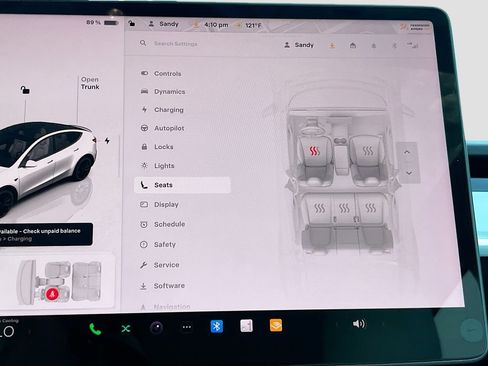The height and width of the screenshot is (366, 488).
Task: Open the Bluetooth app in dock
Action: [217, 326]
